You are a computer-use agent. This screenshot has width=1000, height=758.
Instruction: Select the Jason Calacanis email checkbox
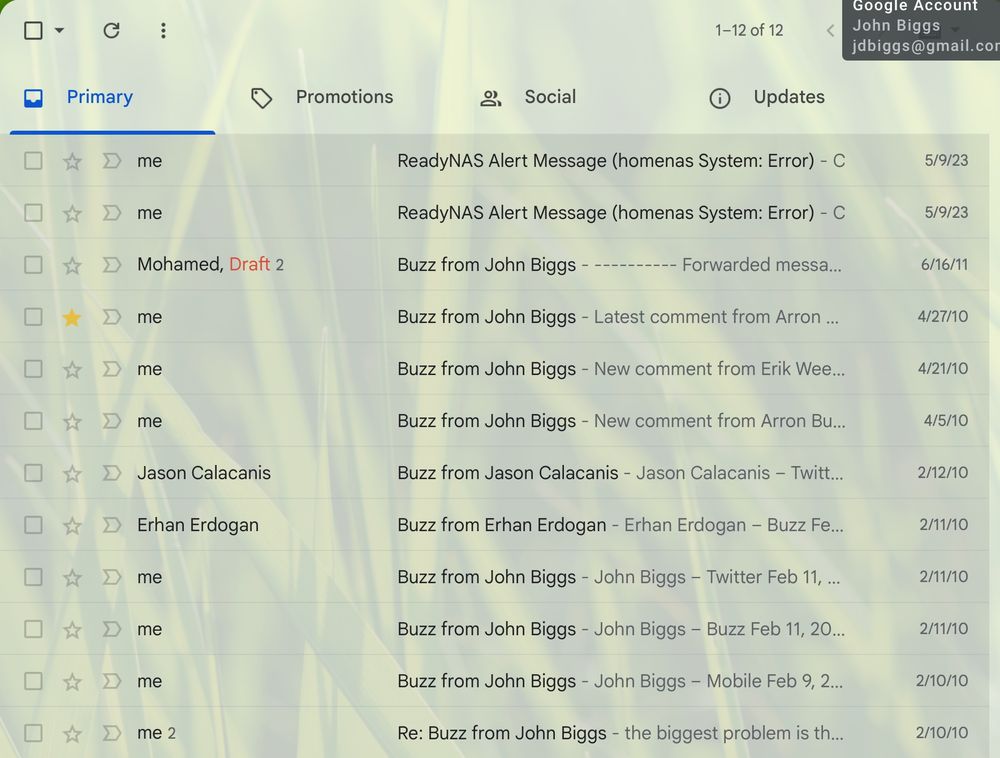point(33,473)
